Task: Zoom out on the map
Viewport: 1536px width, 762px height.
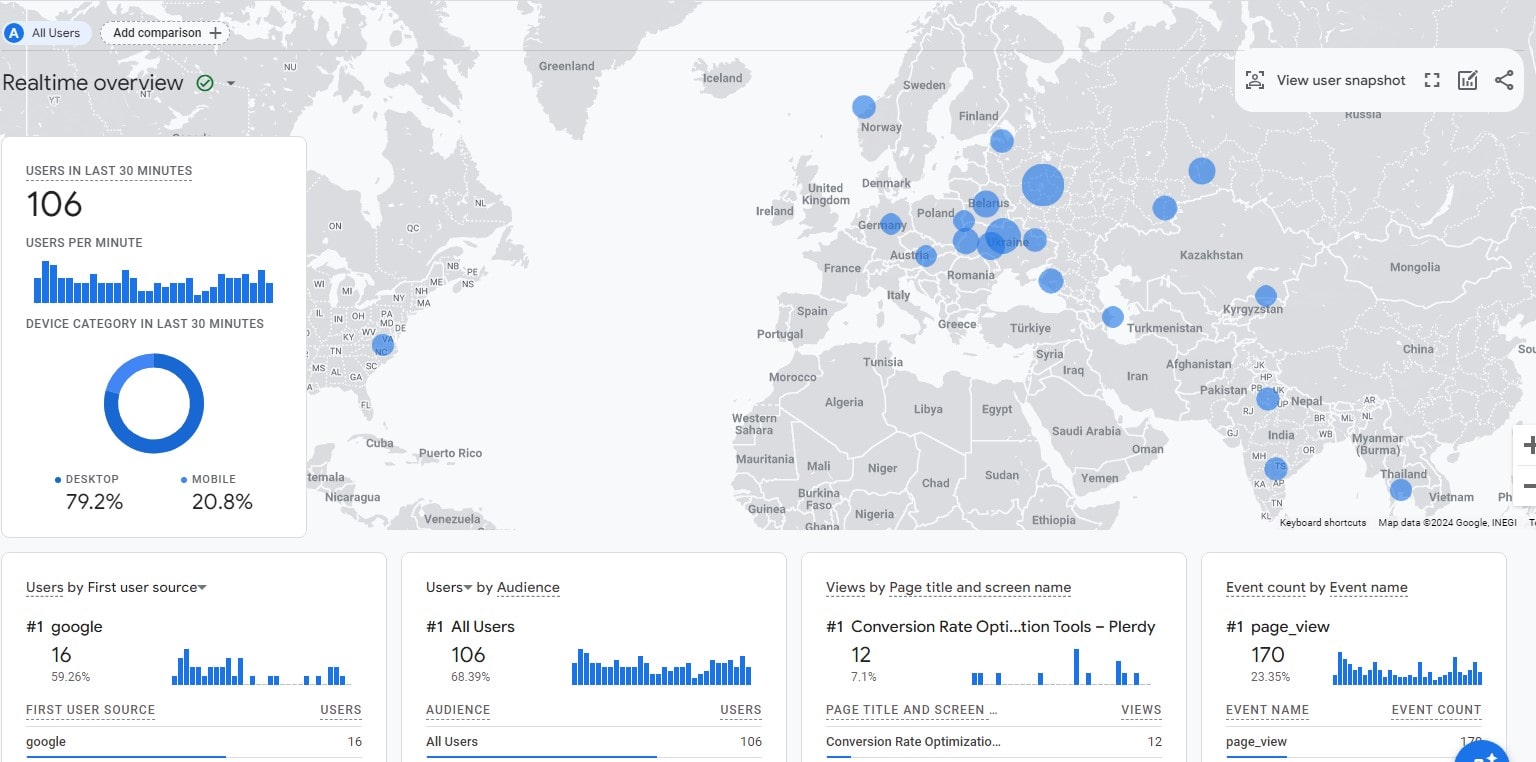Action: pos(1527,486)
